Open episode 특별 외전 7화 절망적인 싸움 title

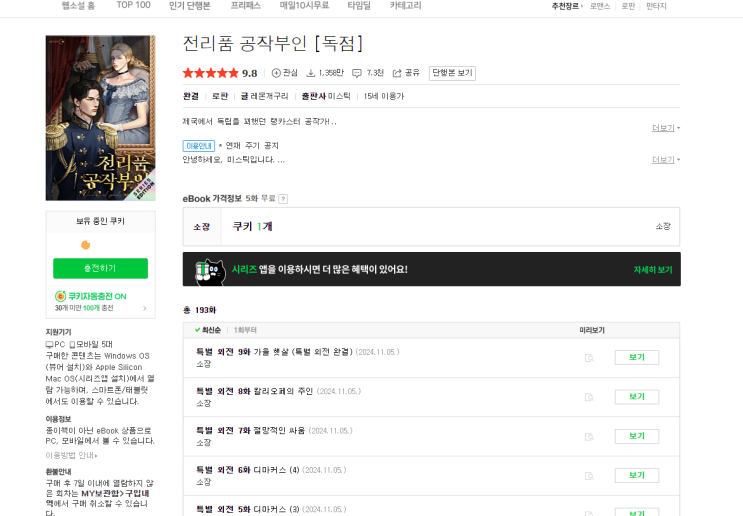(250, 431)
